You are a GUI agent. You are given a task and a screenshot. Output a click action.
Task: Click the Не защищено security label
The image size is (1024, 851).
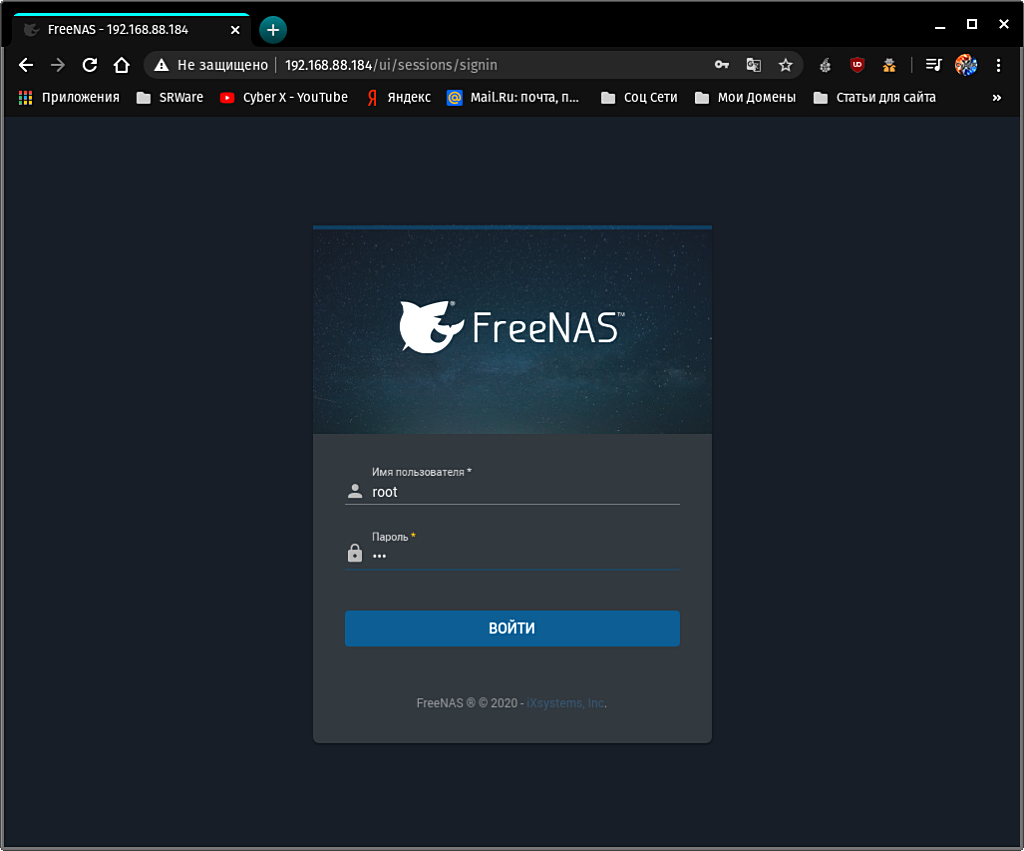click(223, 65)
